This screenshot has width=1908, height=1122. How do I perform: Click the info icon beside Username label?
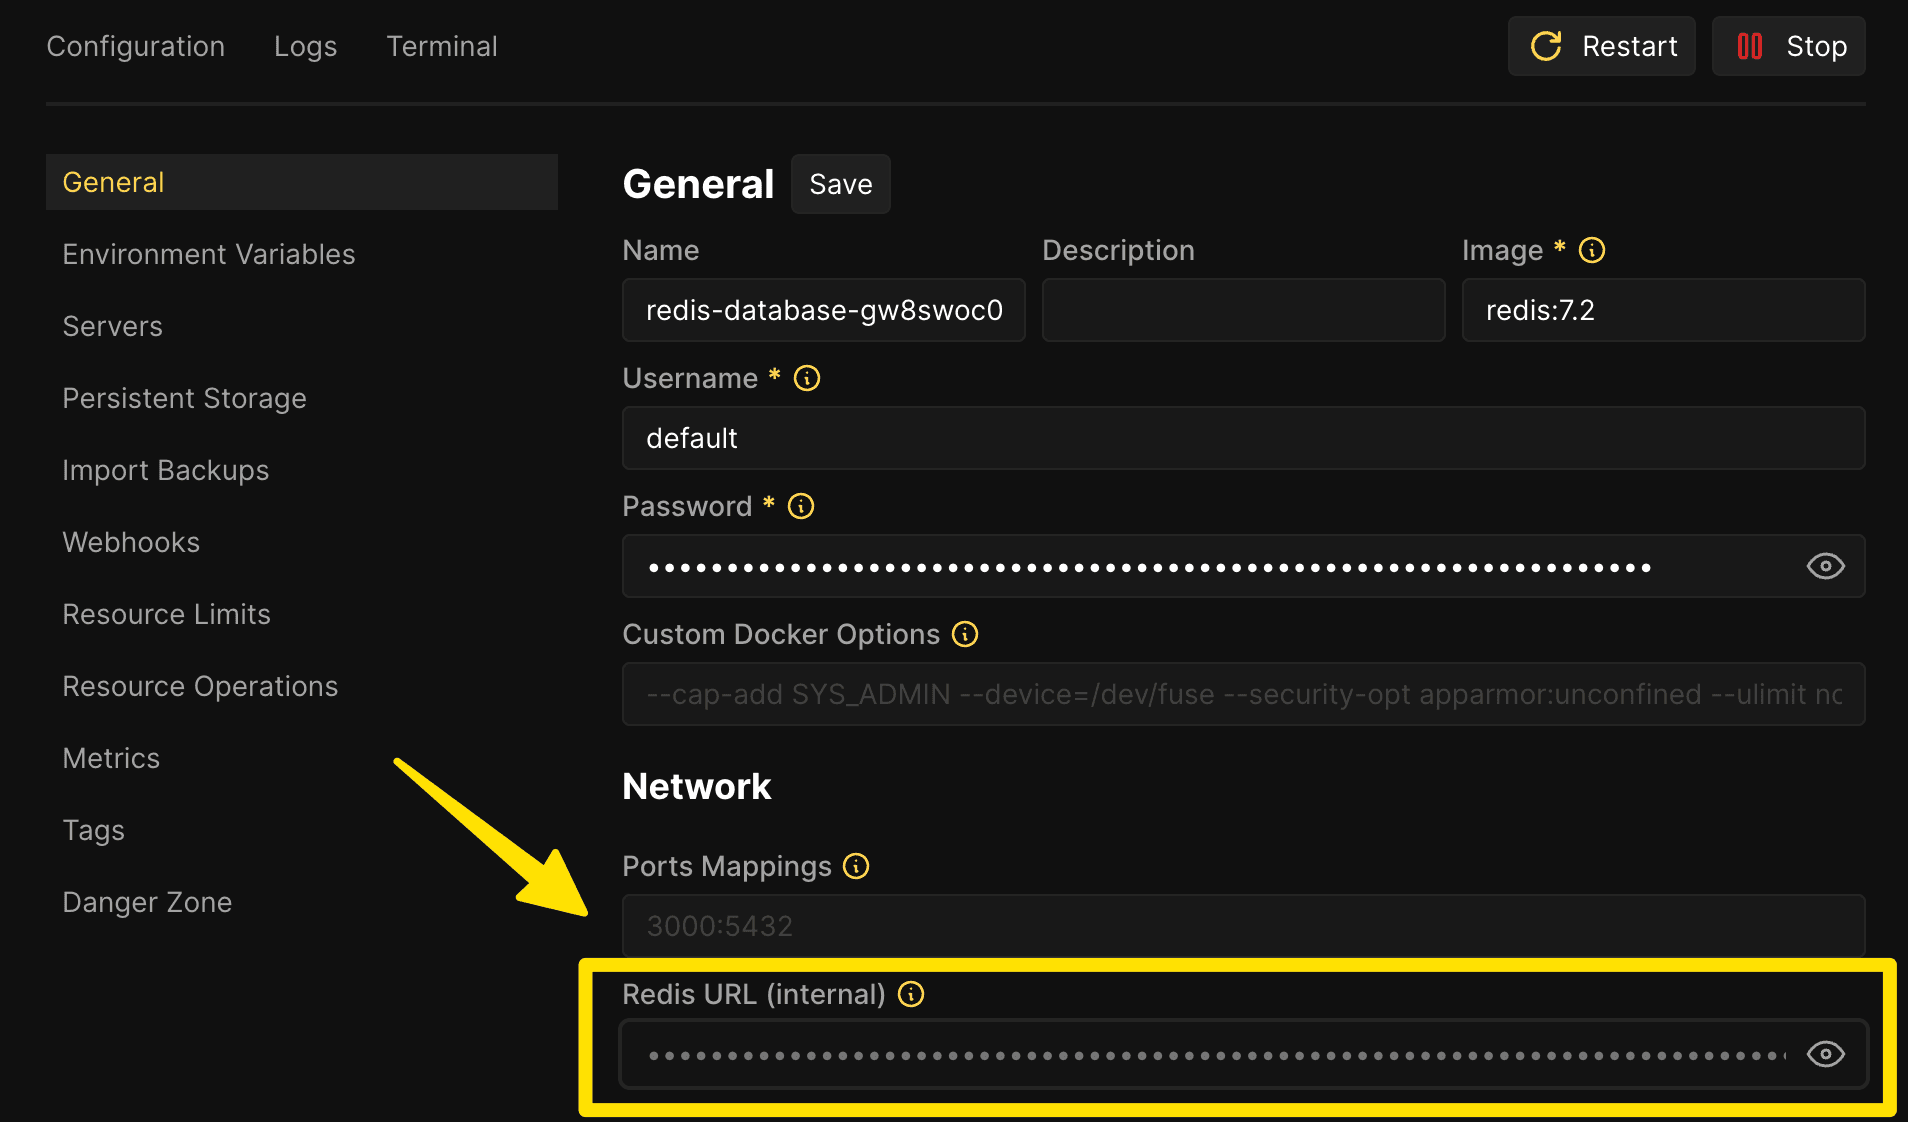pyautogui.click(x=807, y=378)
